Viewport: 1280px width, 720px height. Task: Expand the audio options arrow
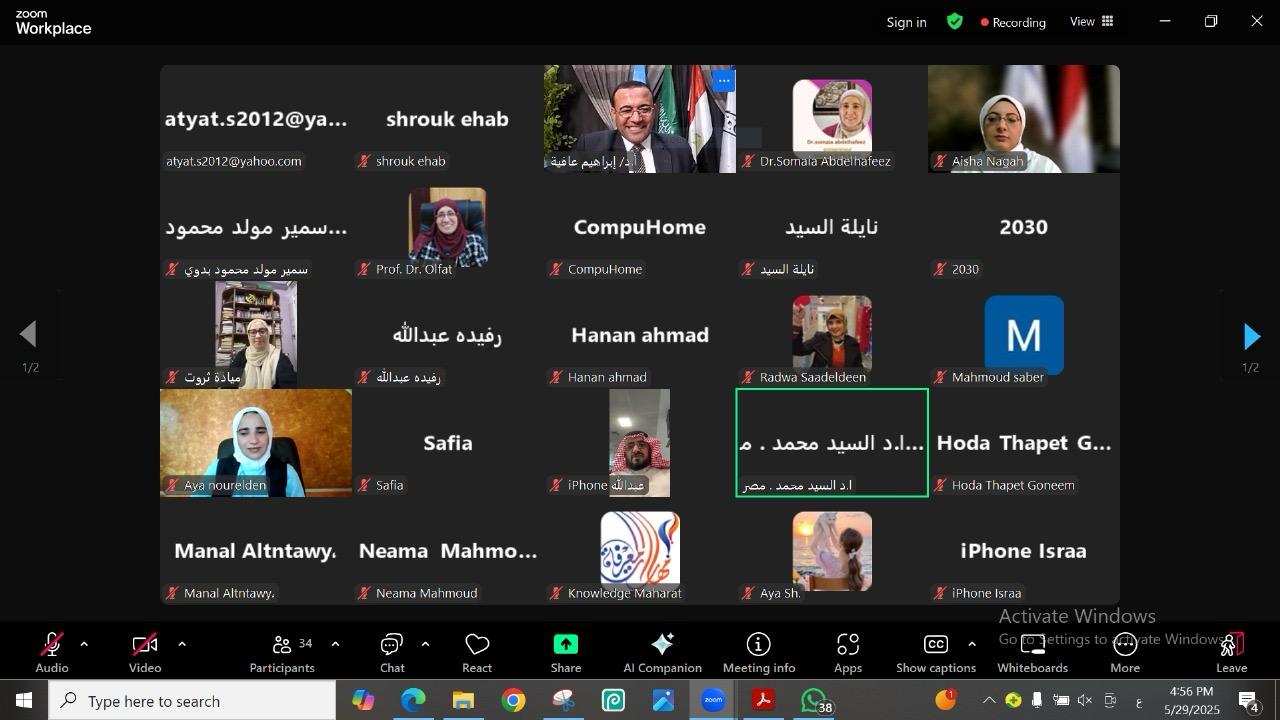(84, 644)
